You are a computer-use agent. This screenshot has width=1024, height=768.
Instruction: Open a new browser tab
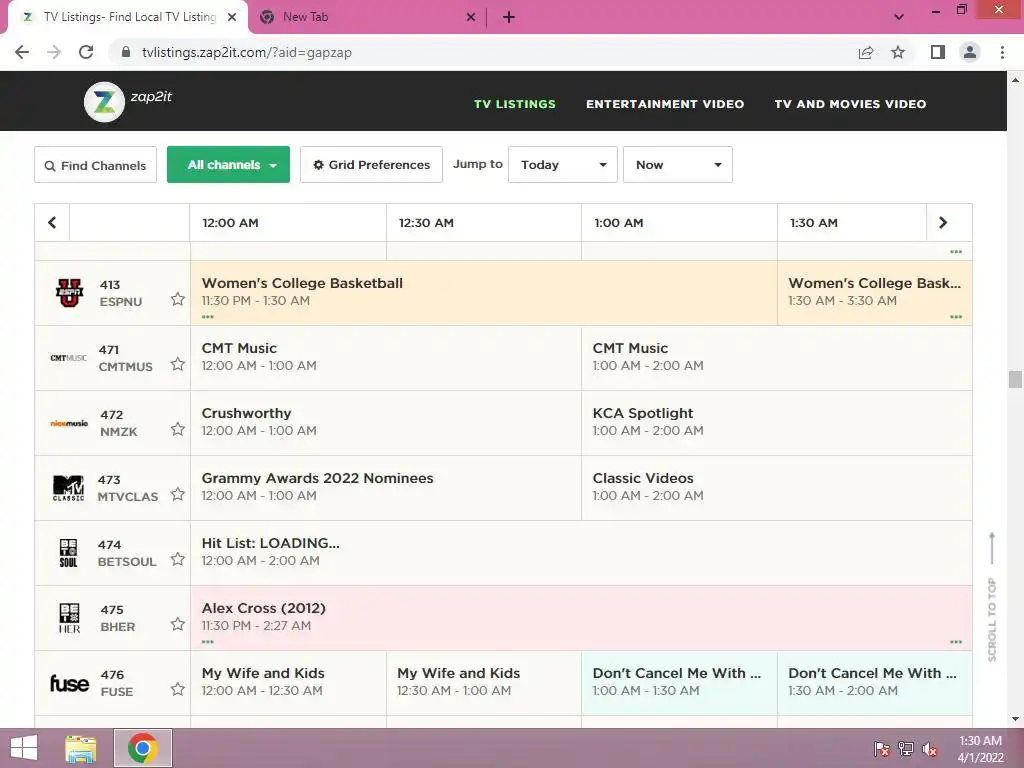(x=509, y=18)
